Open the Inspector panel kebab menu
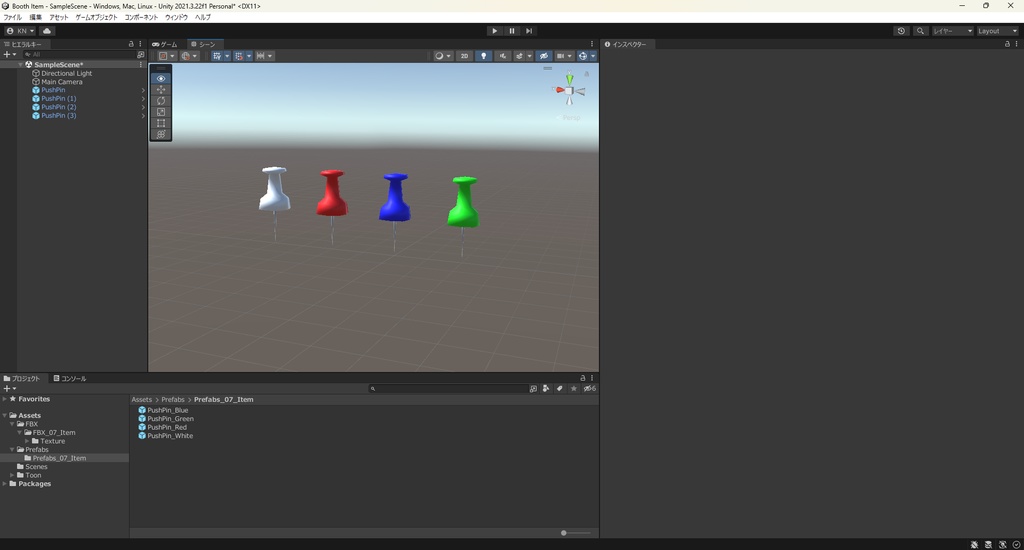1024x550 pixels. click(x=1016, y=44)
